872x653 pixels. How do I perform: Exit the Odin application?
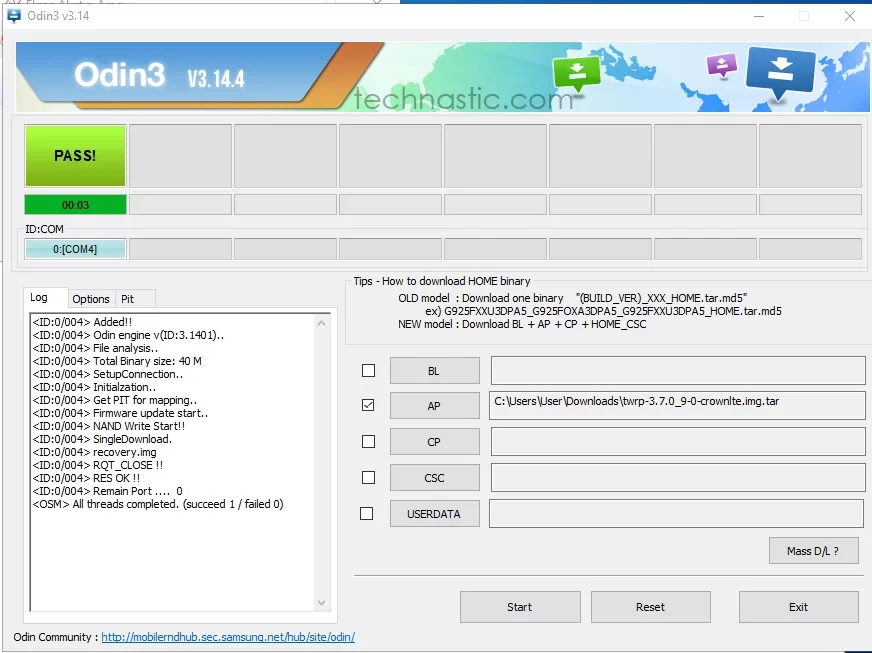pos(798,607)
